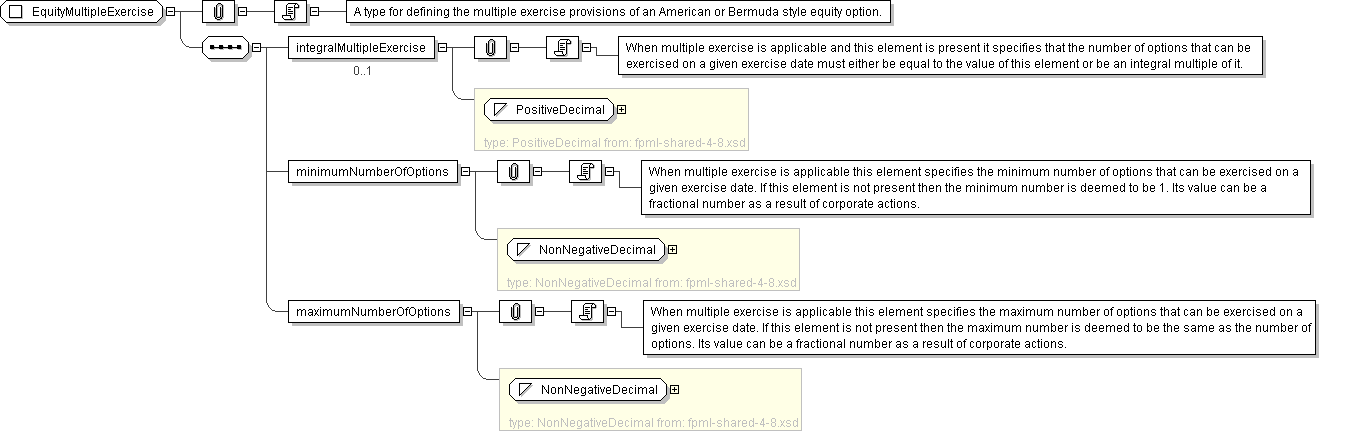The width and height of the screenshot is (1357, 432).
Task: Collapse the maximumNumberOfOptions element
Action: (468, 312)
